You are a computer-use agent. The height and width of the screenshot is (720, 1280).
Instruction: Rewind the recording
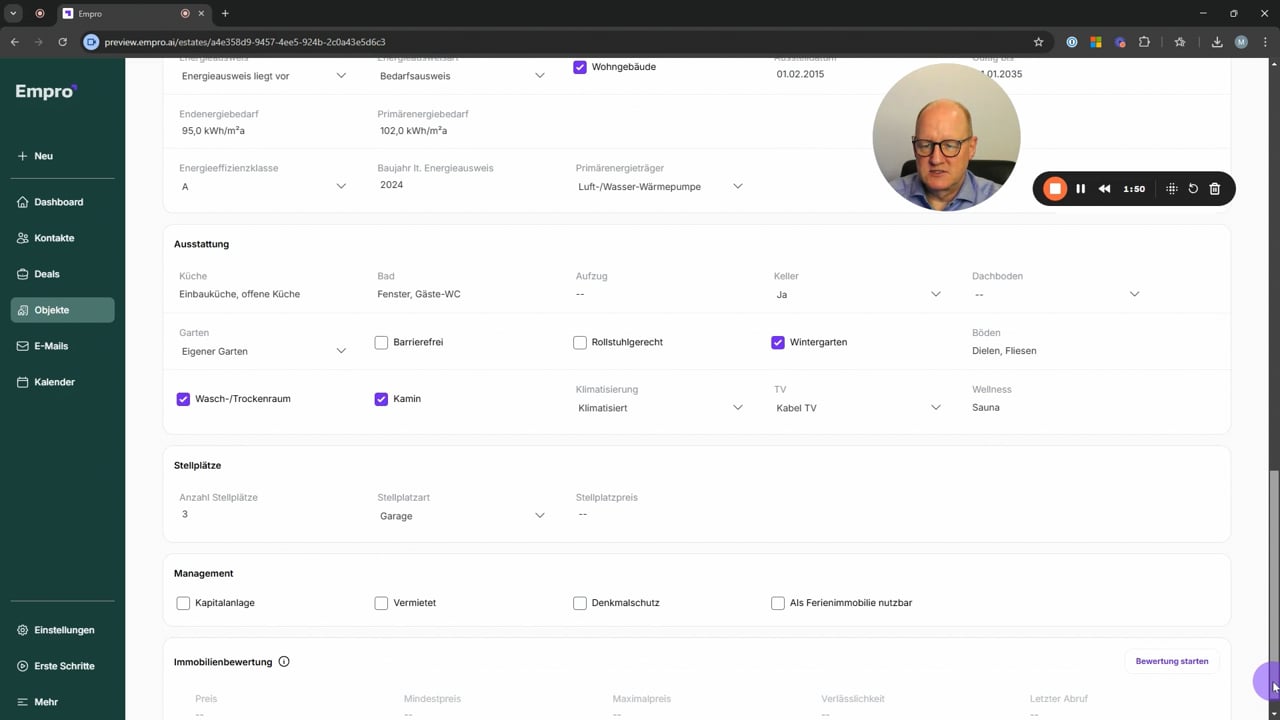point(1105,189)
